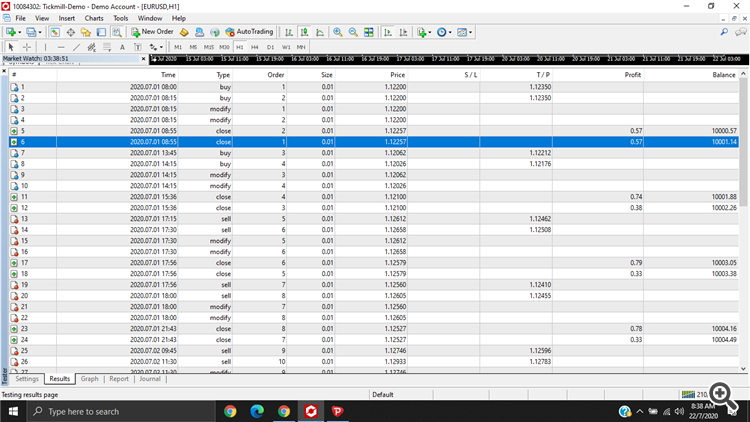Open the File menu
The width and height of the screenshot is (750, 422).
tap(21, 18)
